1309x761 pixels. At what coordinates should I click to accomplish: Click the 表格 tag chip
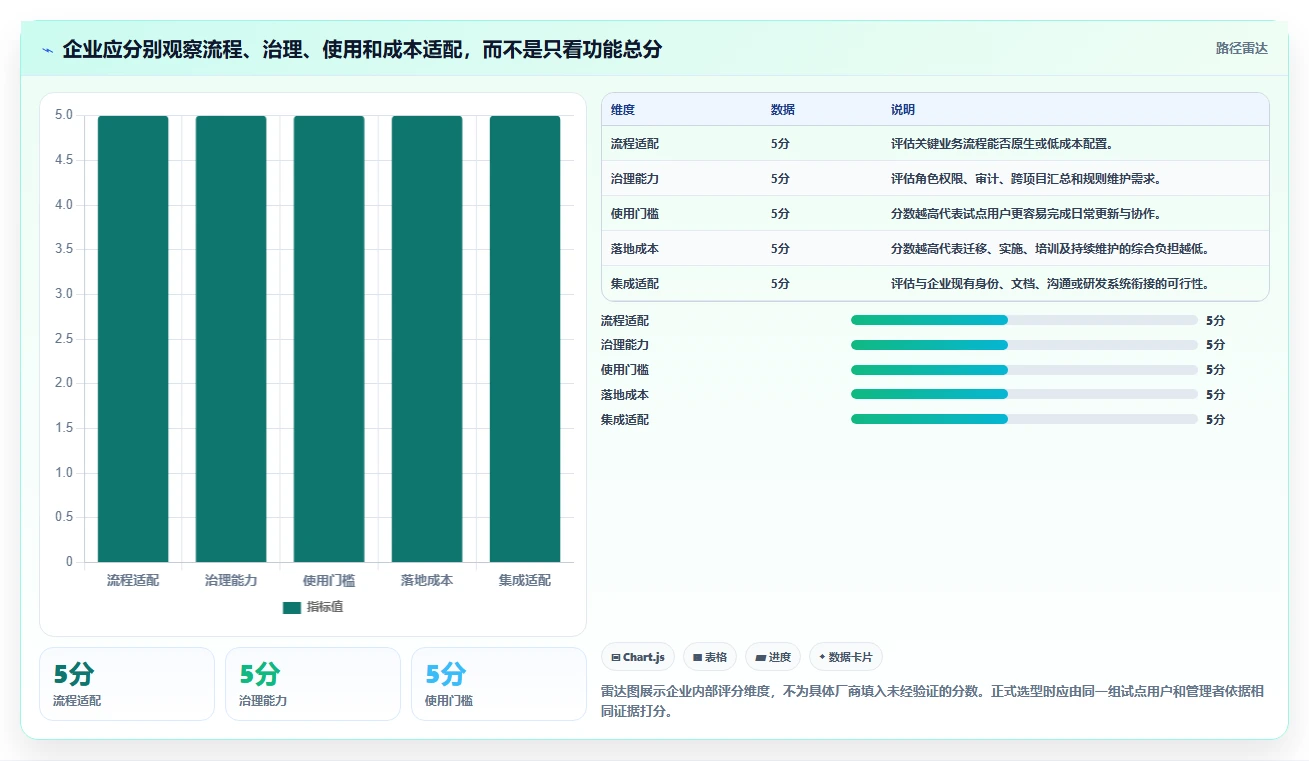[709, 657]
